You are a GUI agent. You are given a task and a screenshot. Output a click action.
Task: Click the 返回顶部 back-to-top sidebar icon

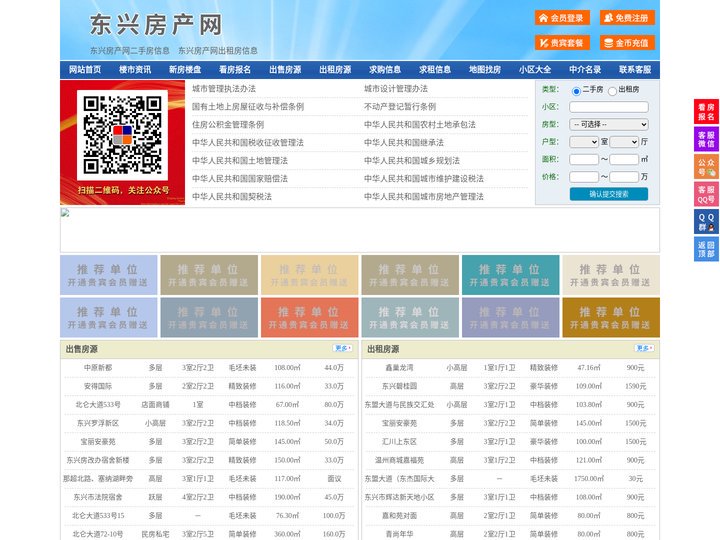[706, 249]
